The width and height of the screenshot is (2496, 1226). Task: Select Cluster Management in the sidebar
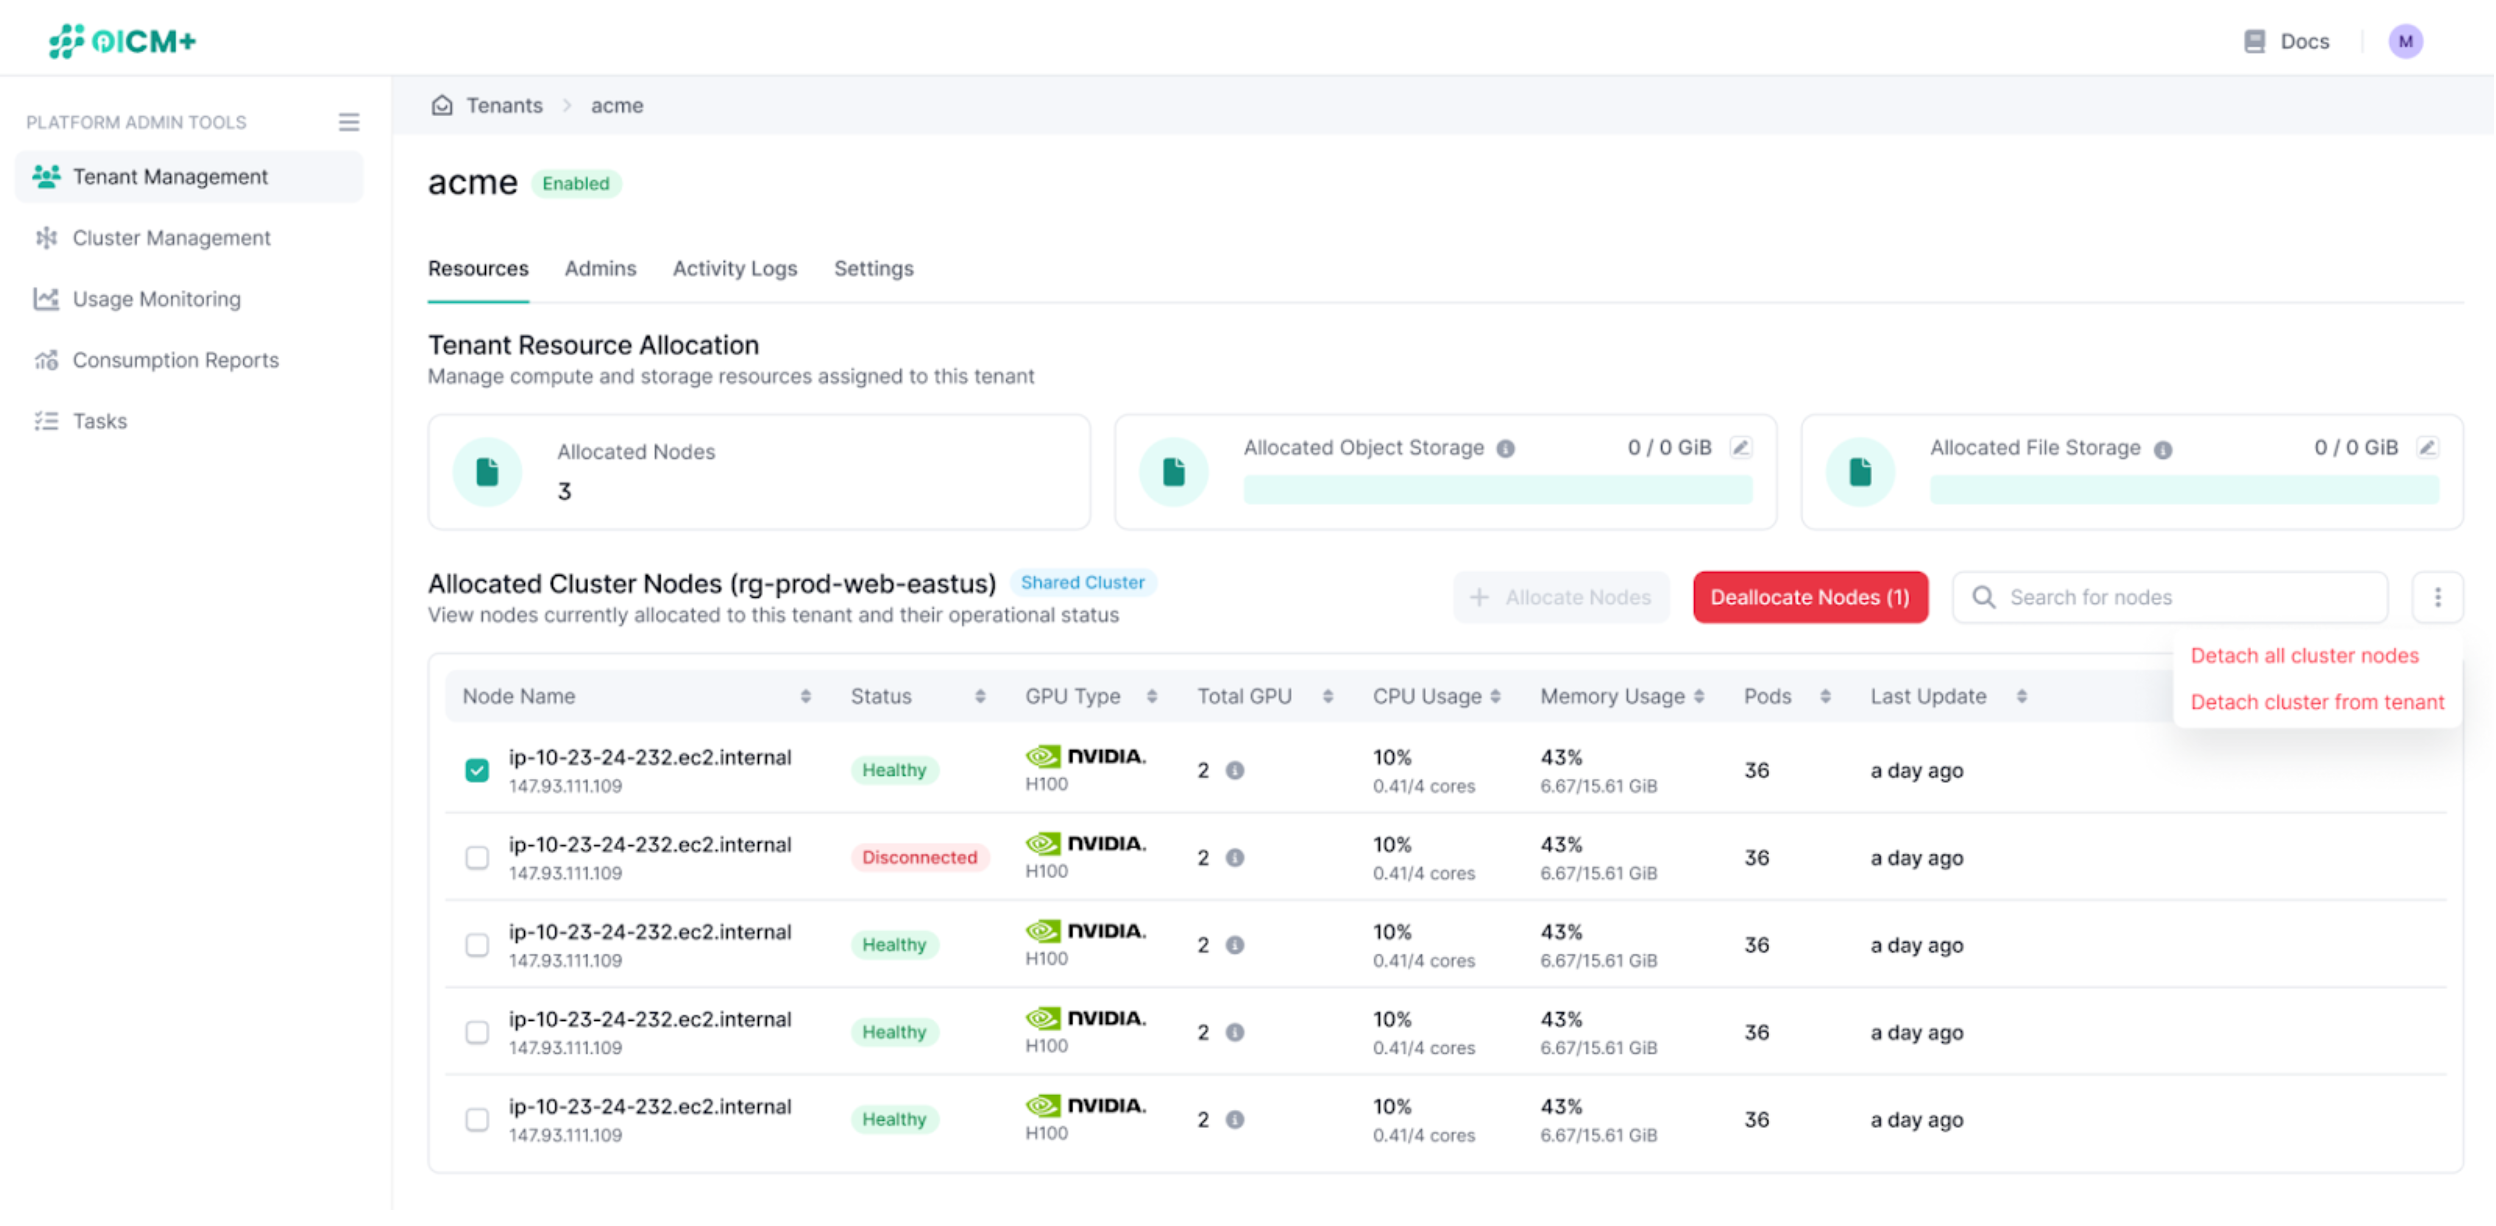171,237
